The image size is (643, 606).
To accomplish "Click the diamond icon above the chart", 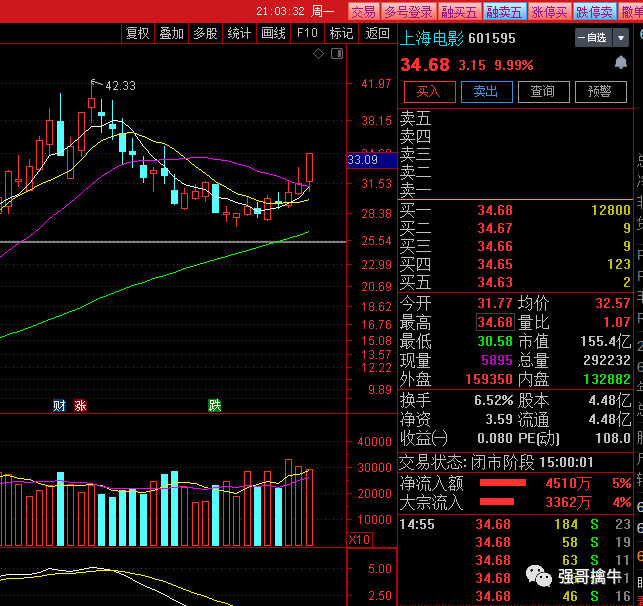I will 318,53.
